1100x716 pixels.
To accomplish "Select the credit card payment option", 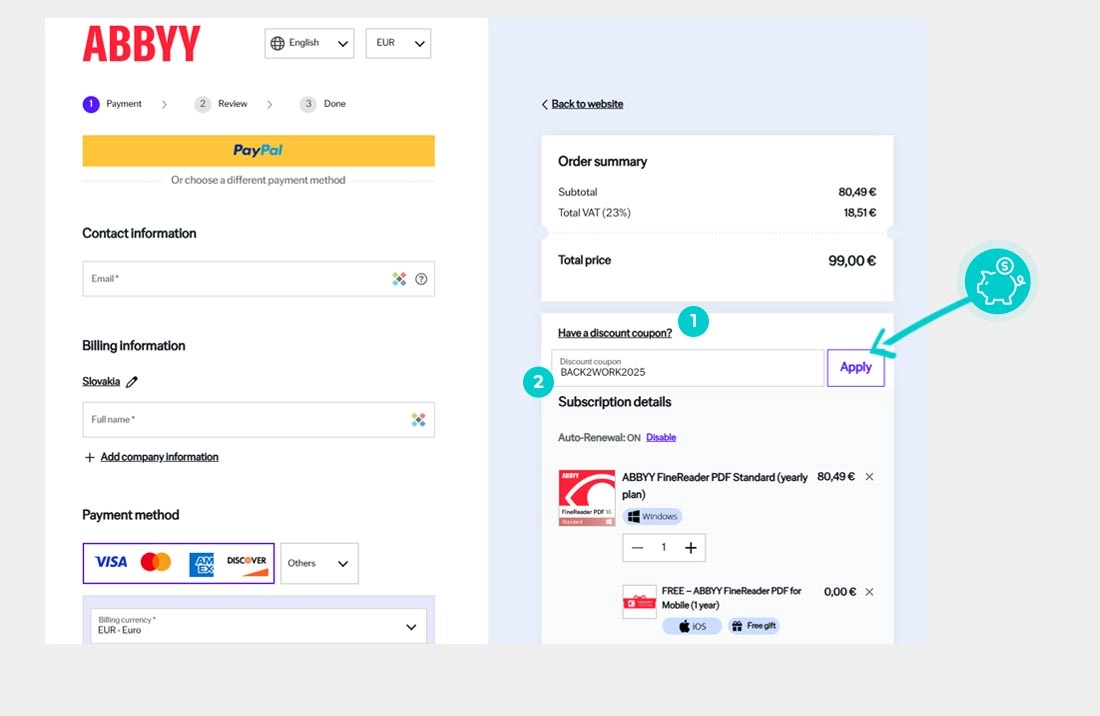I will point(178,563).
